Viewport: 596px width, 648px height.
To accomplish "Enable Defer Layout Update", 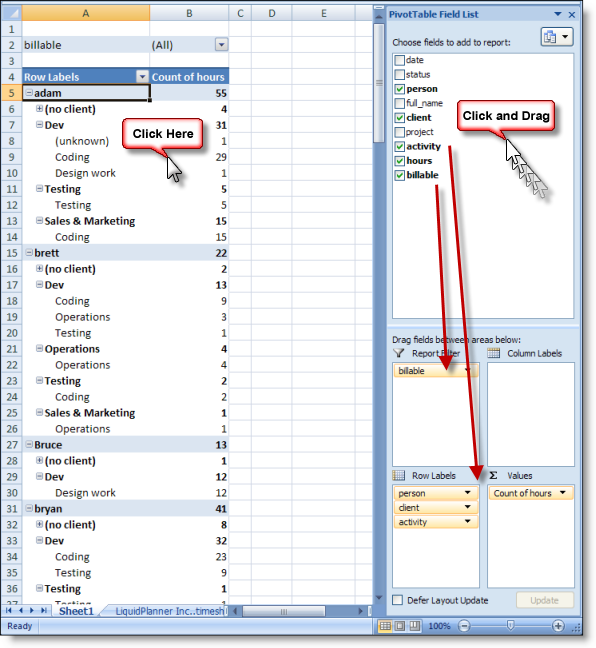I will (397, 600).
